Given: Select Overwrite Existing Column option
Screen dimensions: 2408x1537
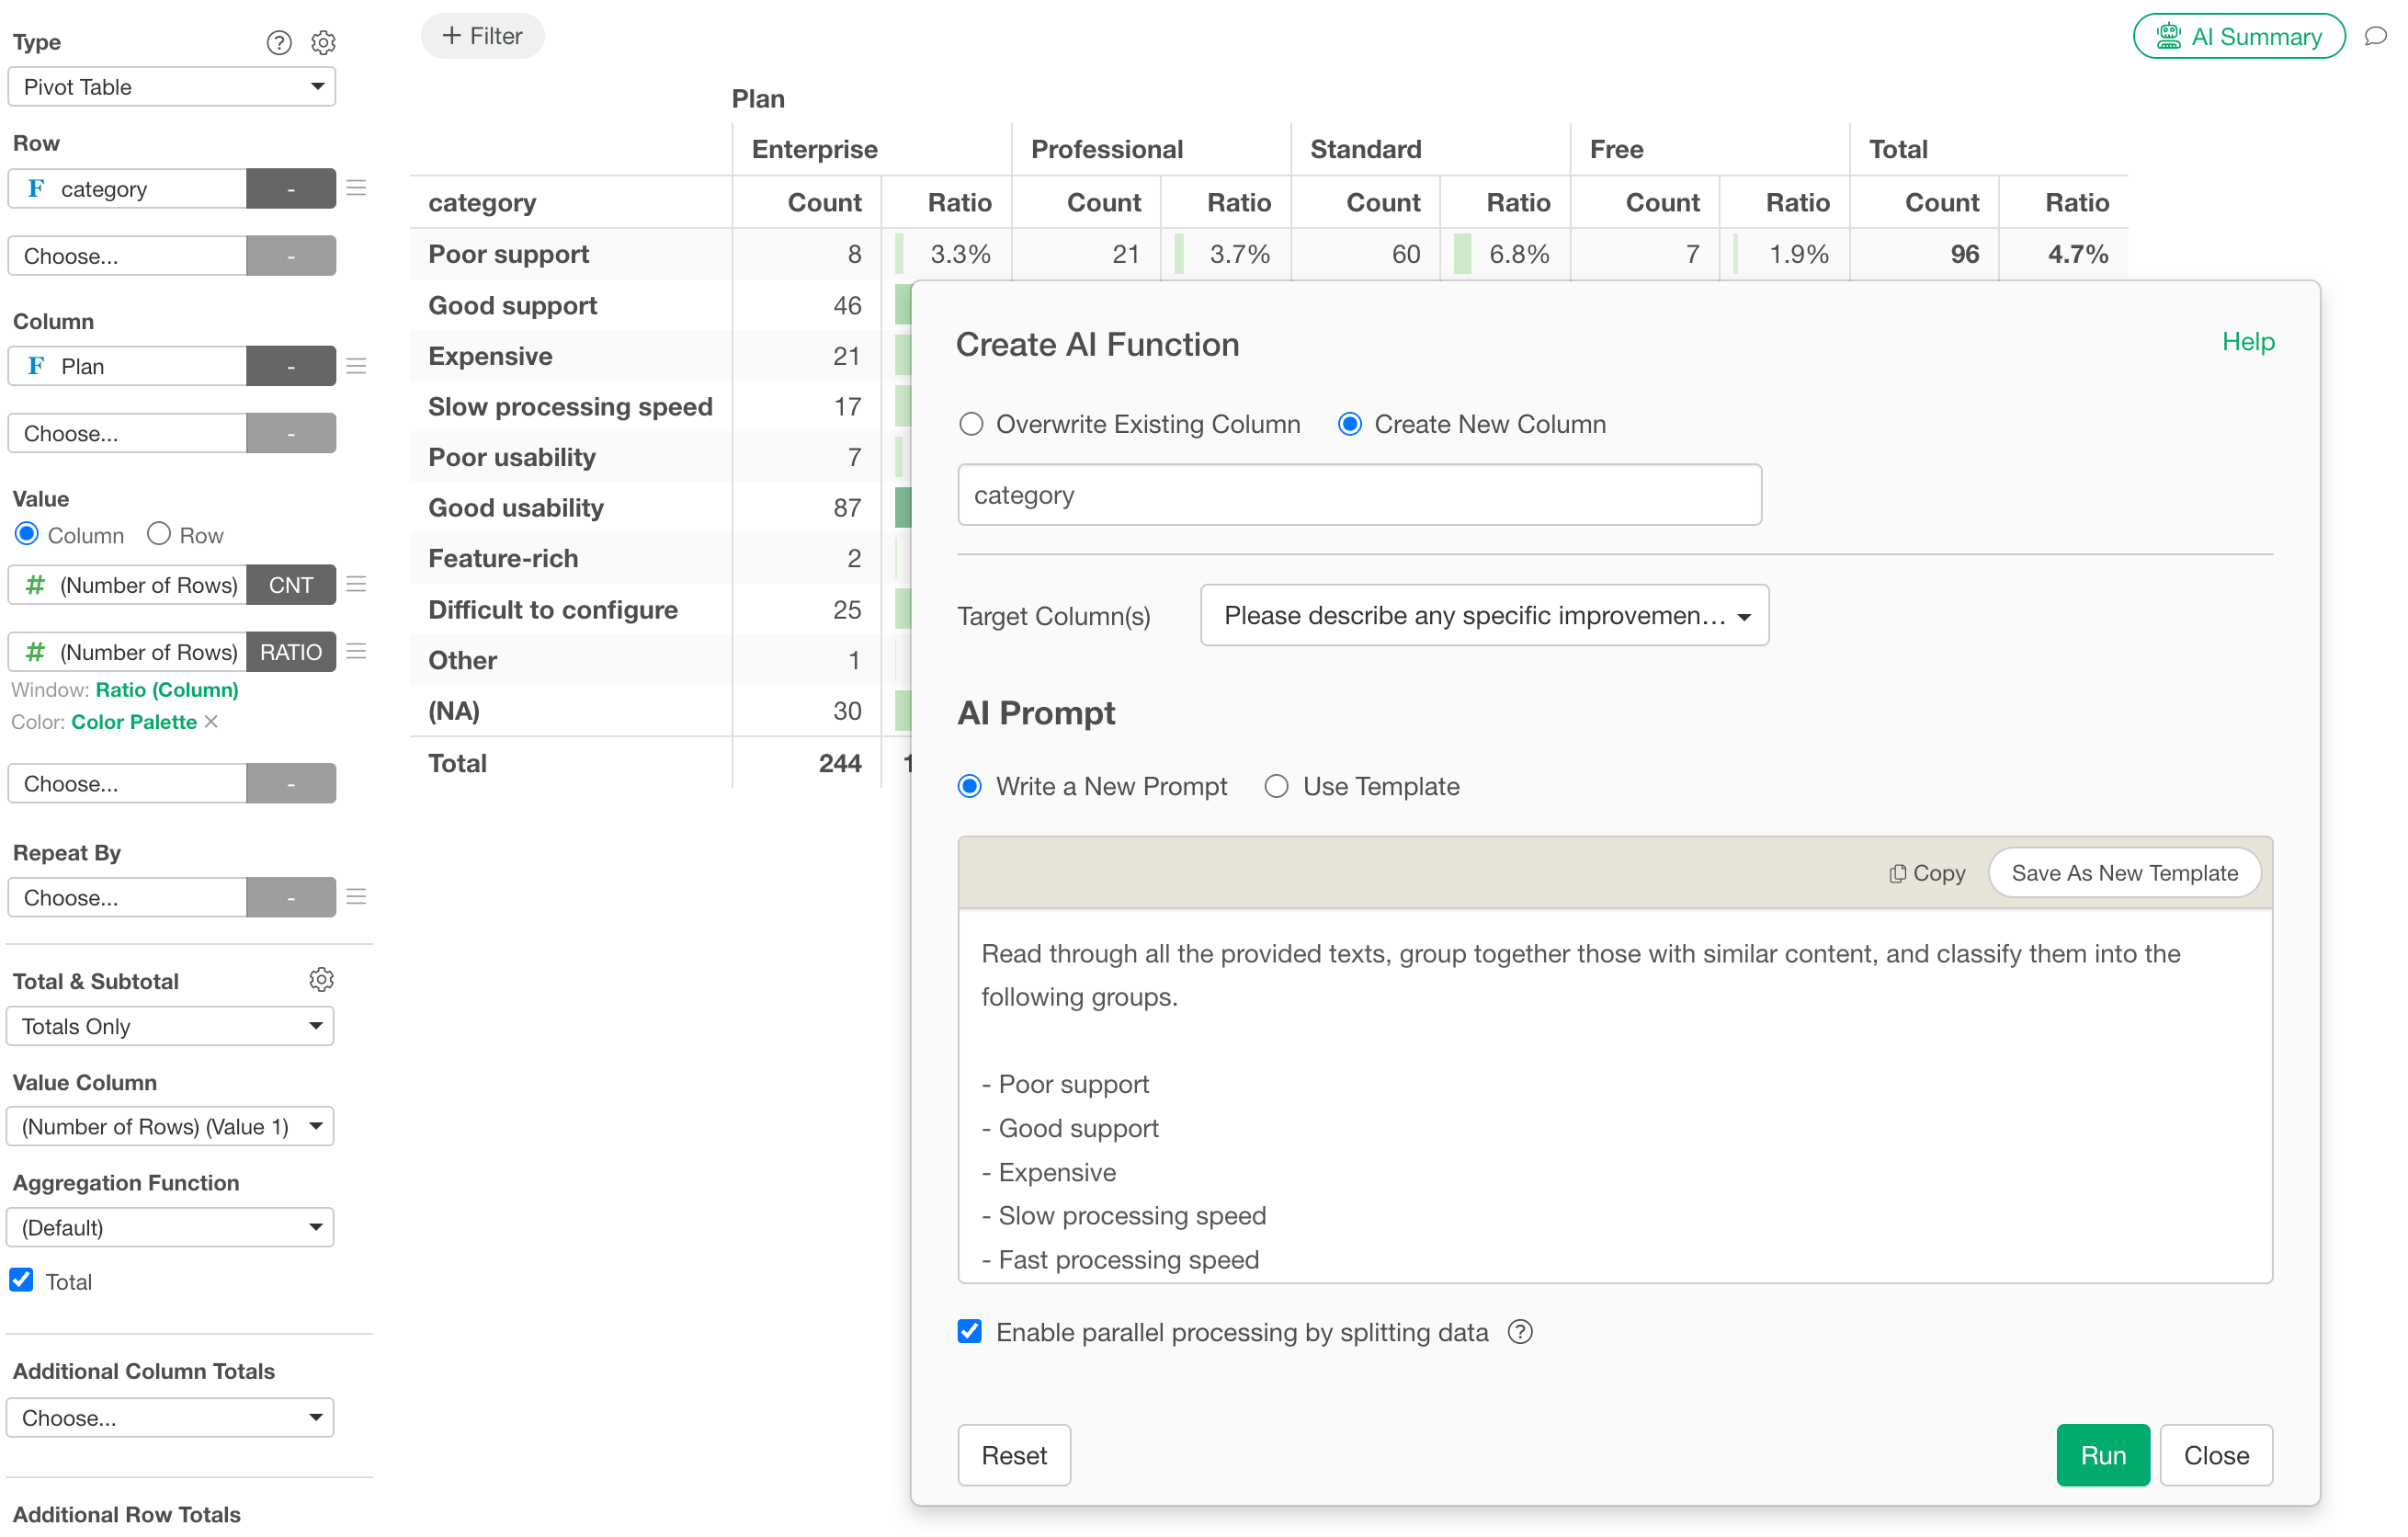Looking at the screenshot, I should click(971, 424).
